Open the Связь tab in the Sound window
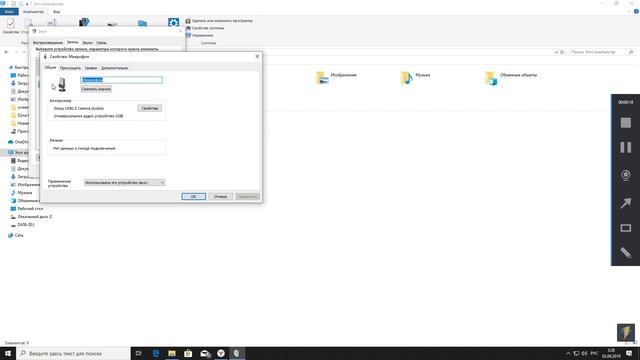Viewport: 640px width, 360px height. [101, 42]
